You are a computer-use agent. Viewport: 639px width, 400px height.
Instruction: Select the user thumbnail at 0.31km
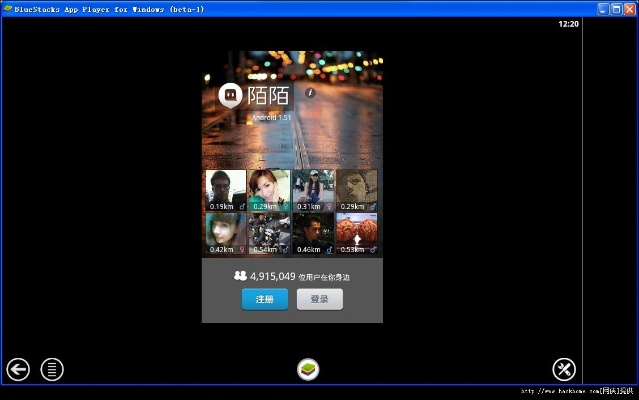click(312, 190)
